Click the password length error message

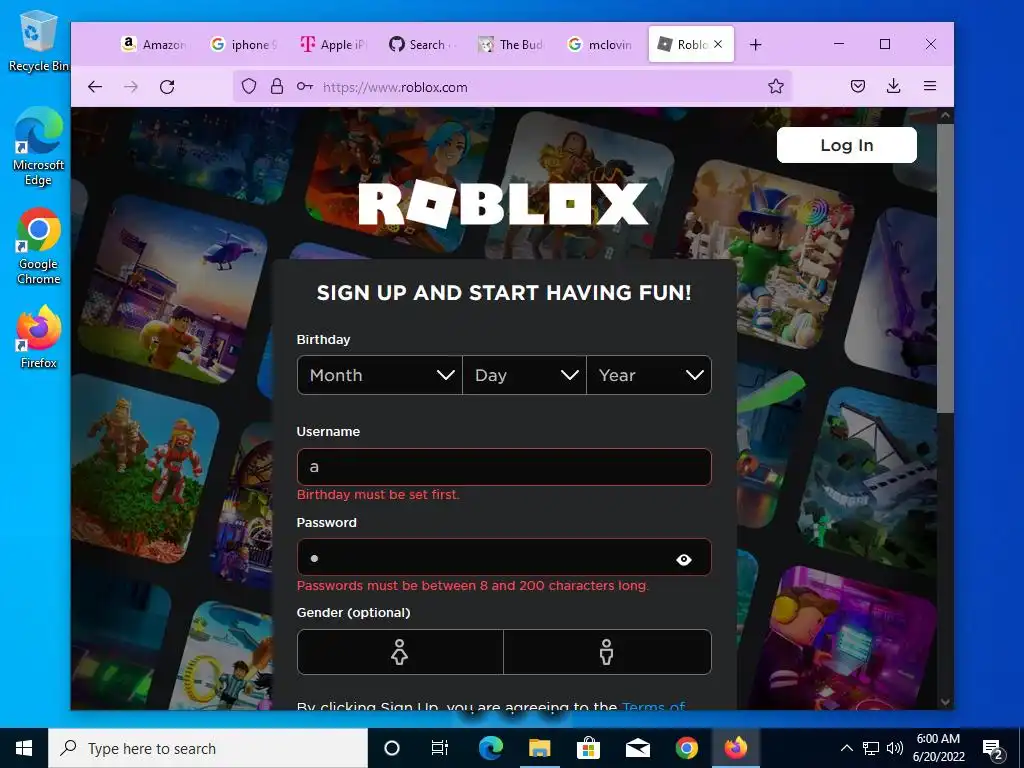pos(473,585)
